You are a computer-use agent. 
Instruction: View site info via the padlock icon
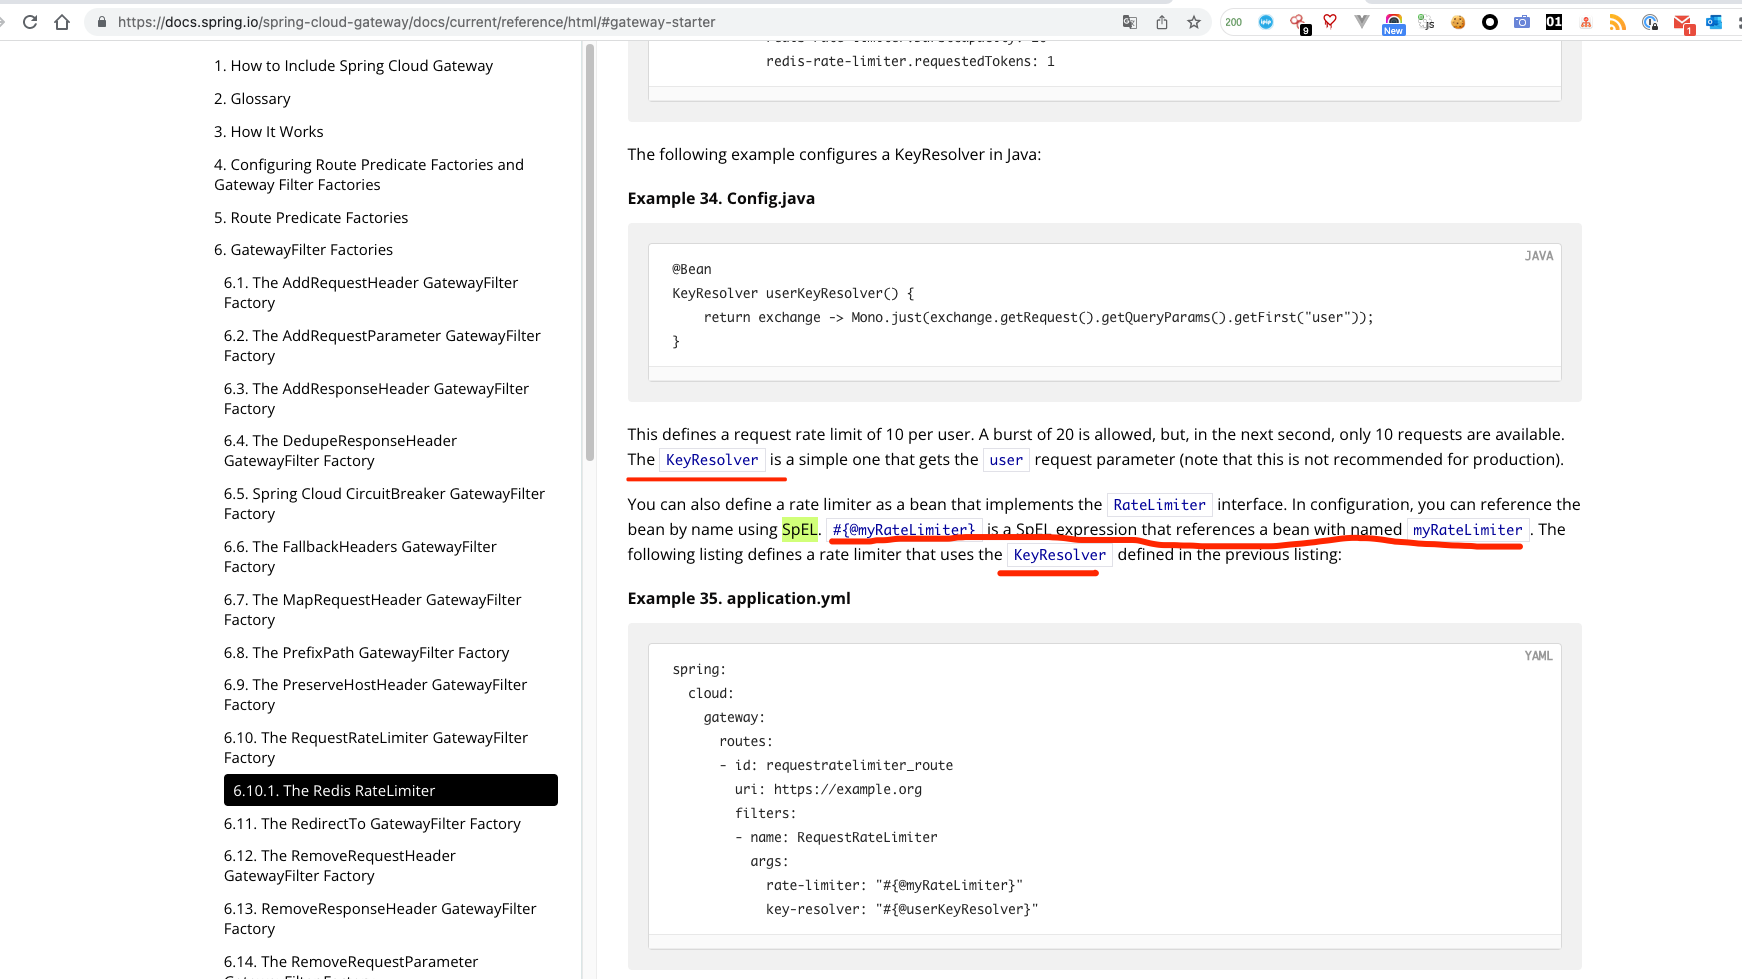click(101, 22)
